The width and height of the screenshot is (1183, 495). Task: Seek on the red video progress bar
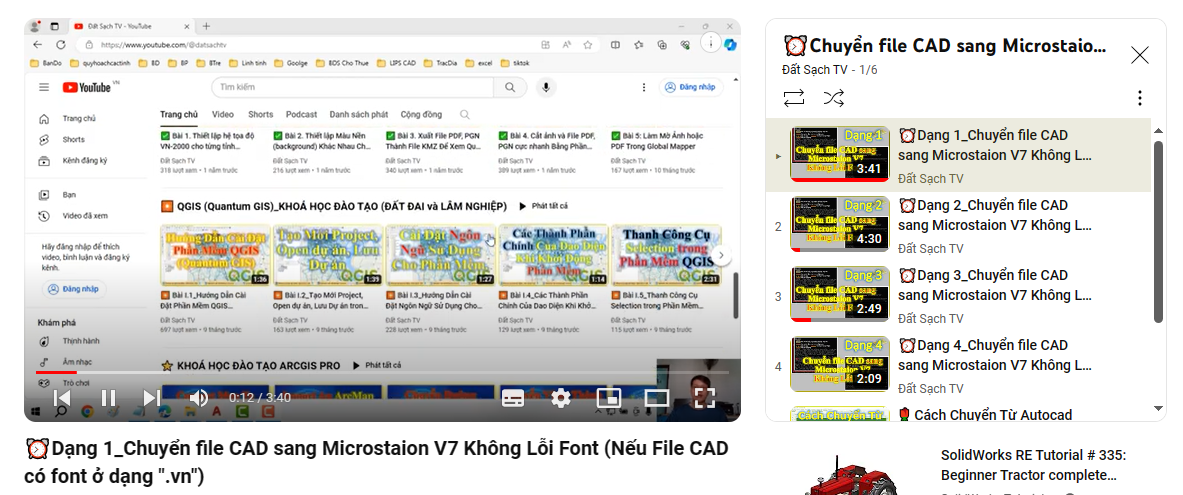383,372
